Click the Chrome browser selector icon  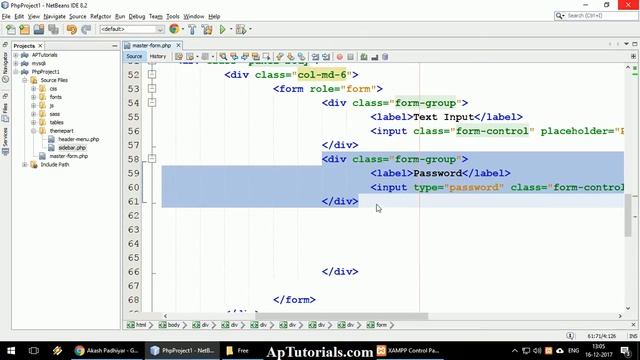coord(174,29)
